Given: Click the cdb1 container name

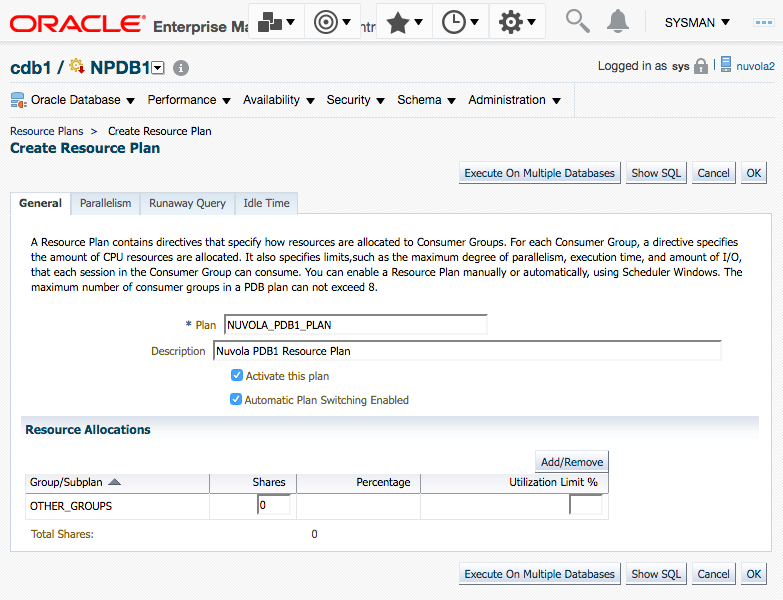Looking at the screenshot, I should tap(30, 67).
